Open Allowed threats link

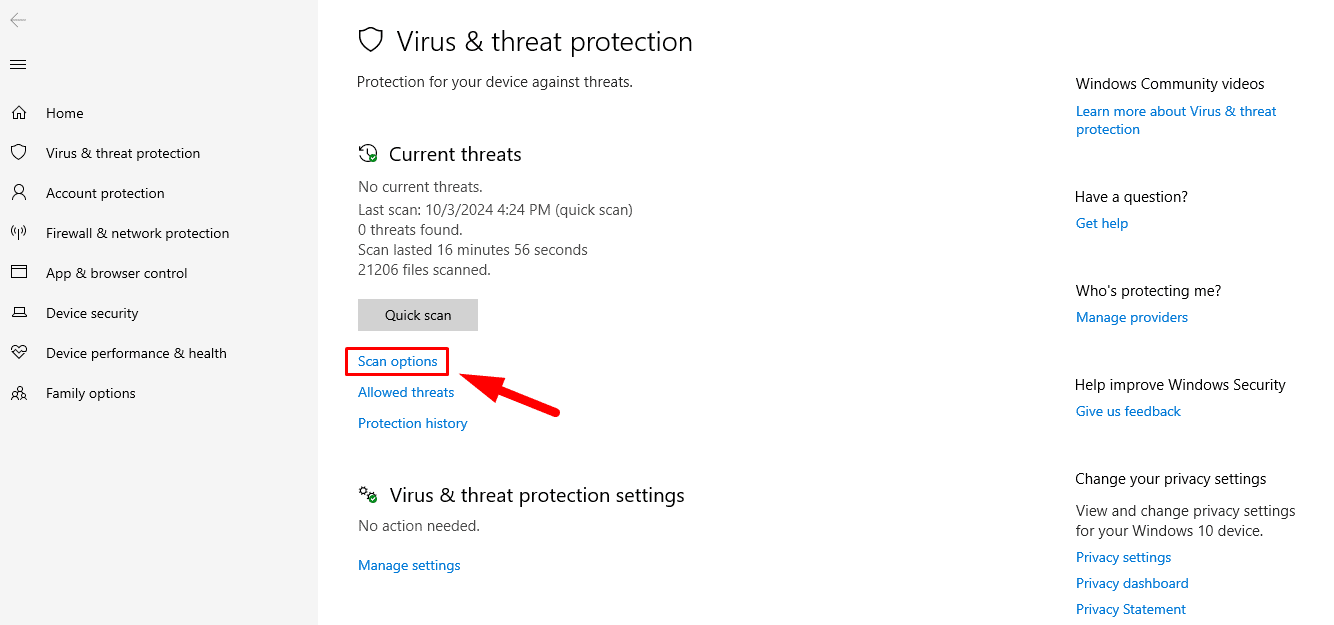(406, 392)
